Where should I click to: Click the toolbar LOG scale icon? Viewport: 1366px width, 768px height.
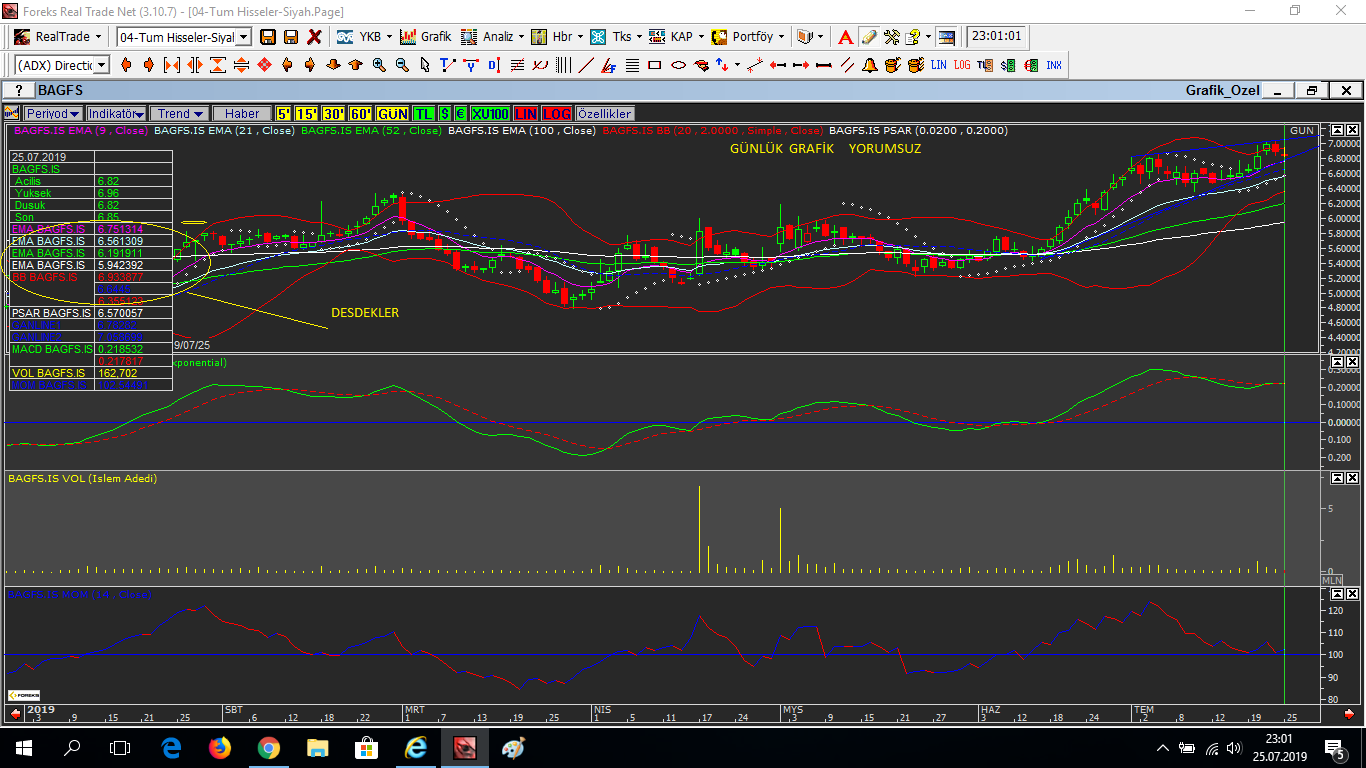click(961, 65)
